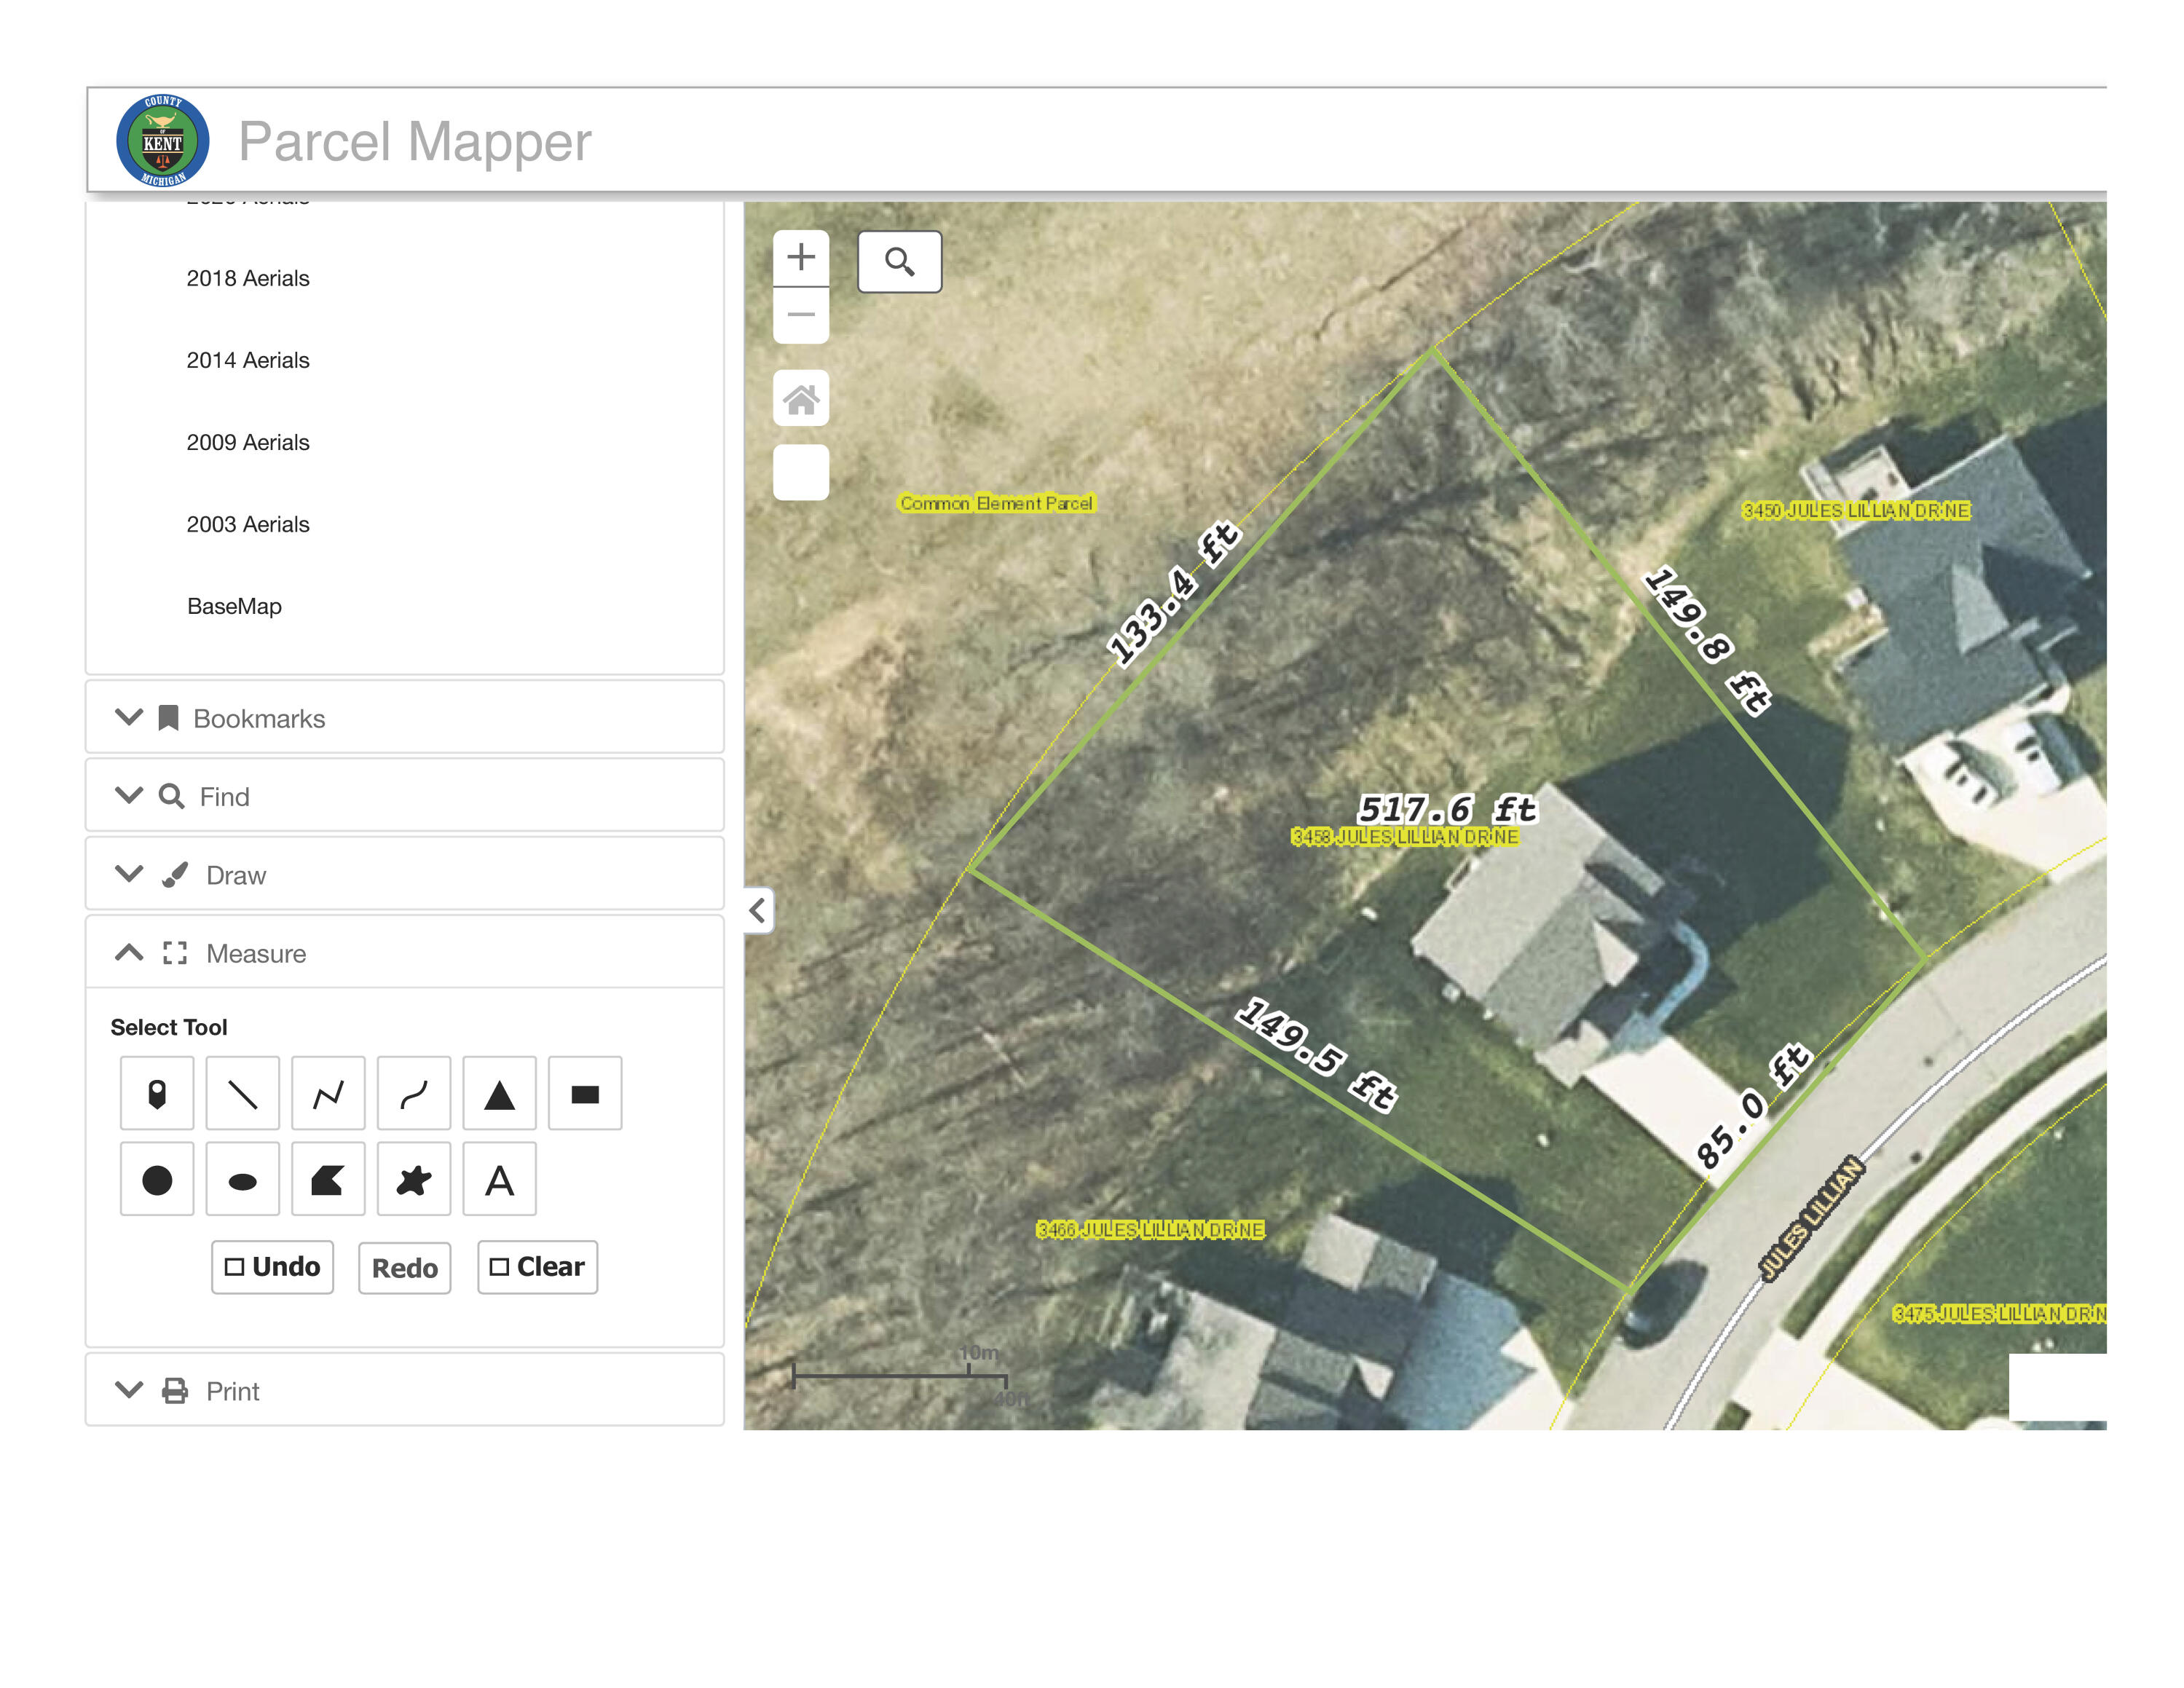The image size is (2184, 1688).
Task: Open the Bookmarks panel title
Action: (x=259, y=719)
